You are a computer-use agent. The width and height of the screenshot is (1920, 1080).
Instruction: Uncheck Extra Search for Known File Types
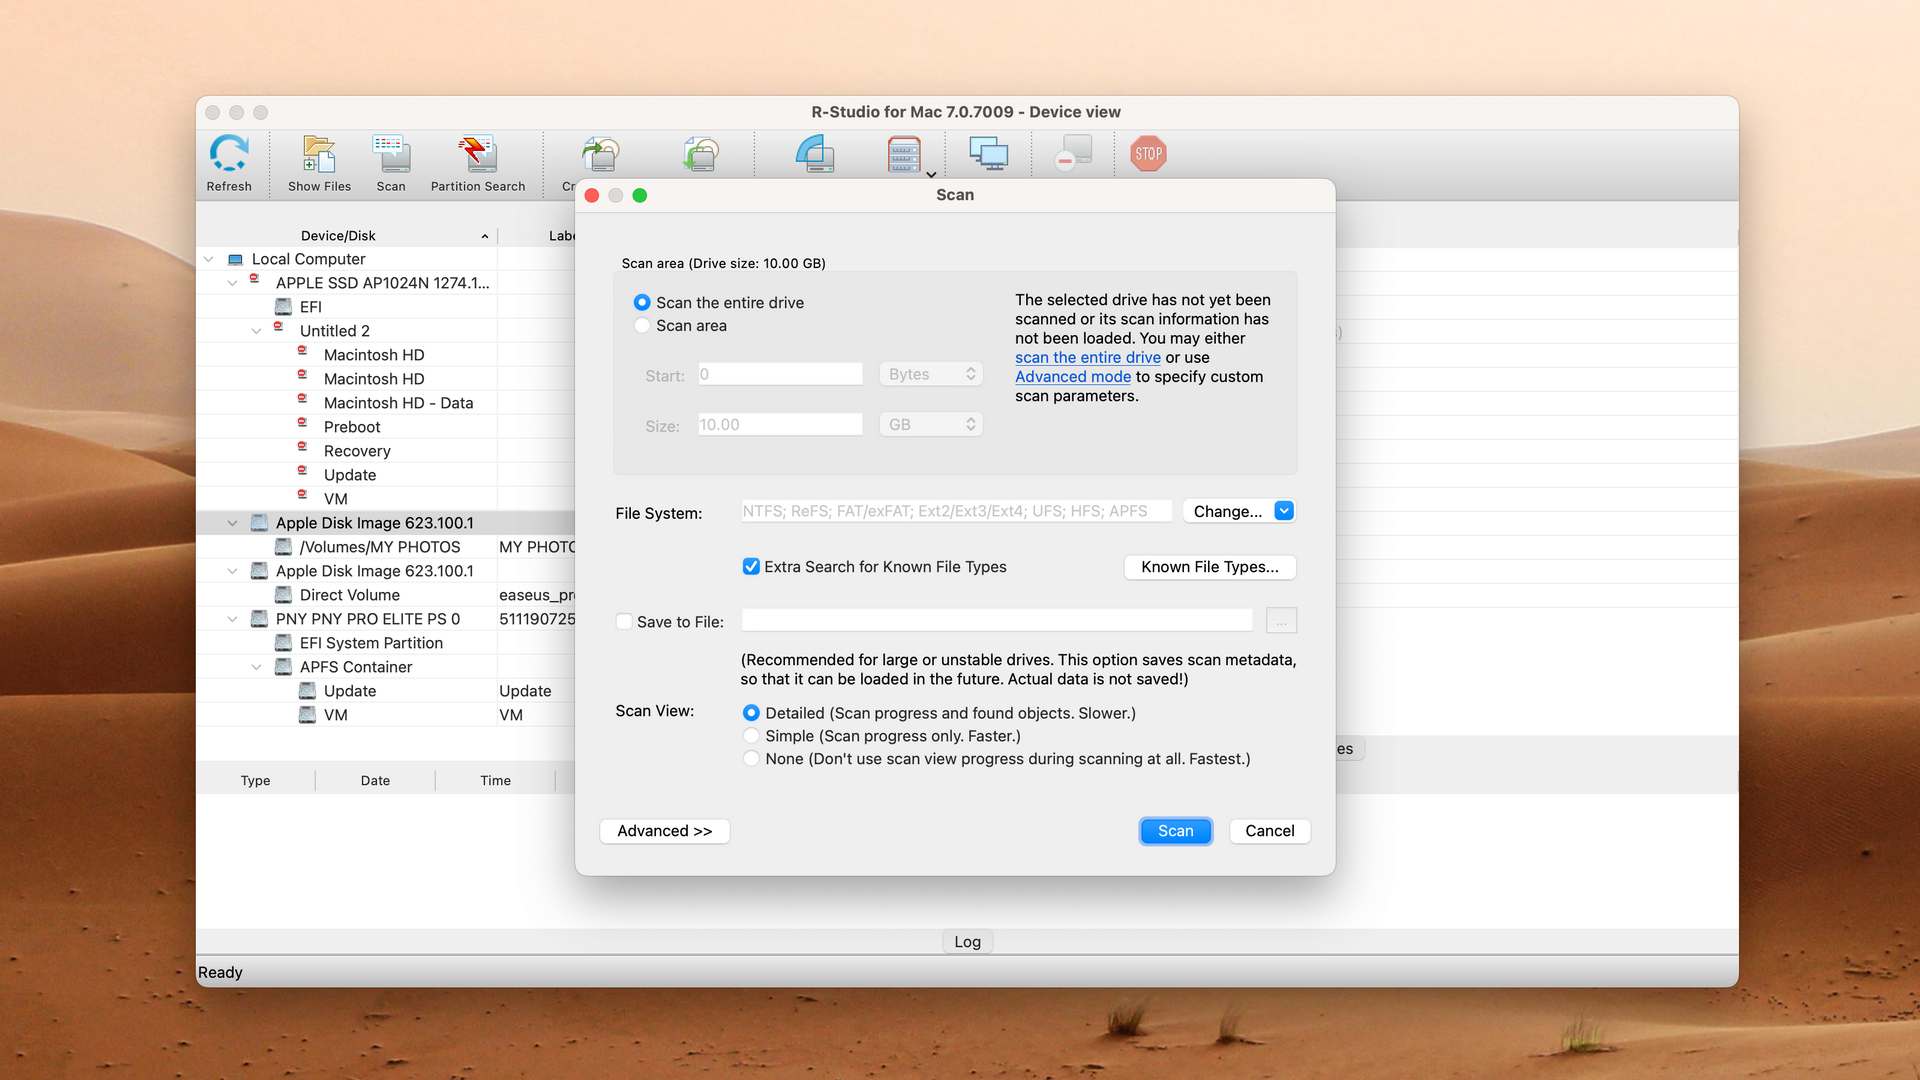point(751,567)
